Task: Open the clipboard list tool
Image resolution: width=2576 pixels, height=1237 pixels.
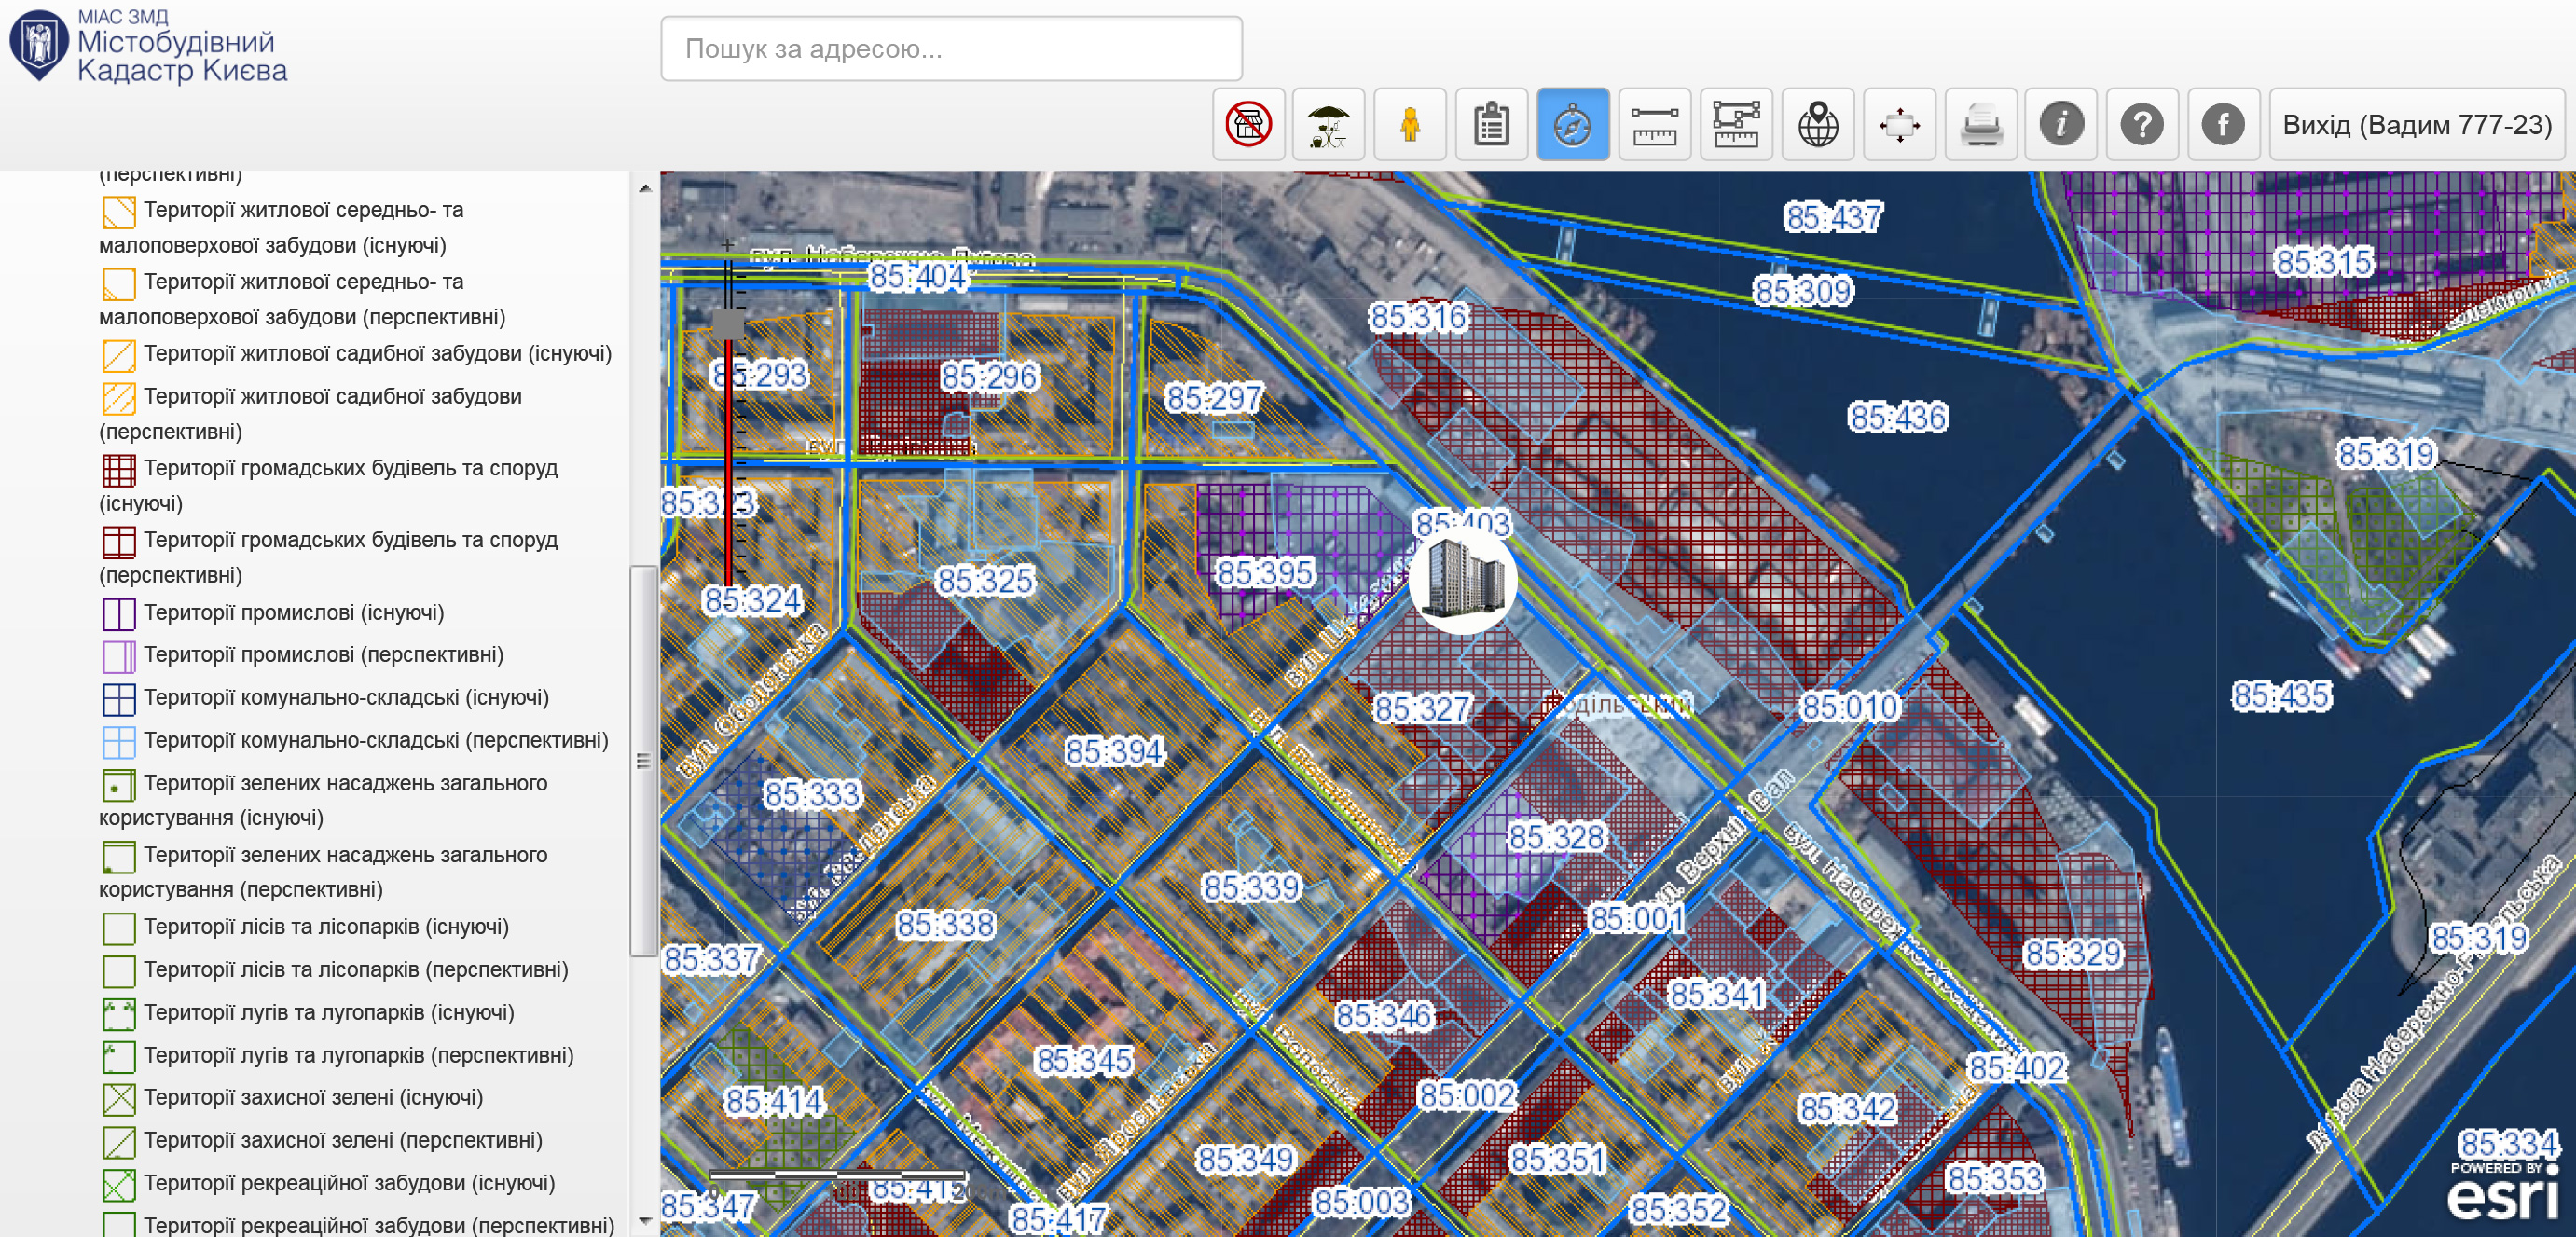Action: pos(1491,125)
